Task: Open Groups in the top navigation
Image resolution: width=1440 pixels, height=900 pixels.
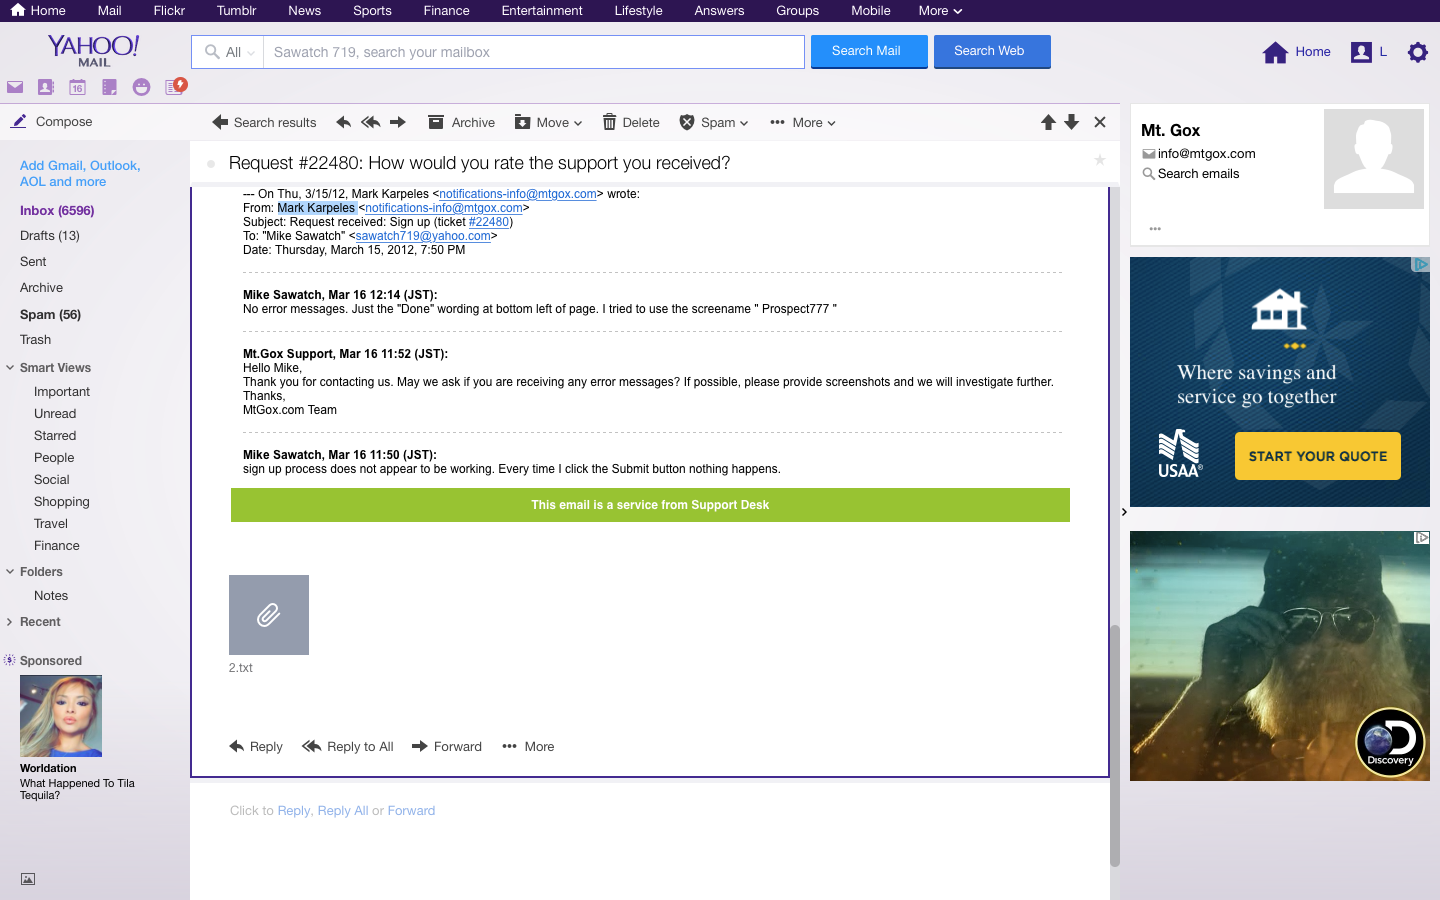Action: tap(797, 10)
